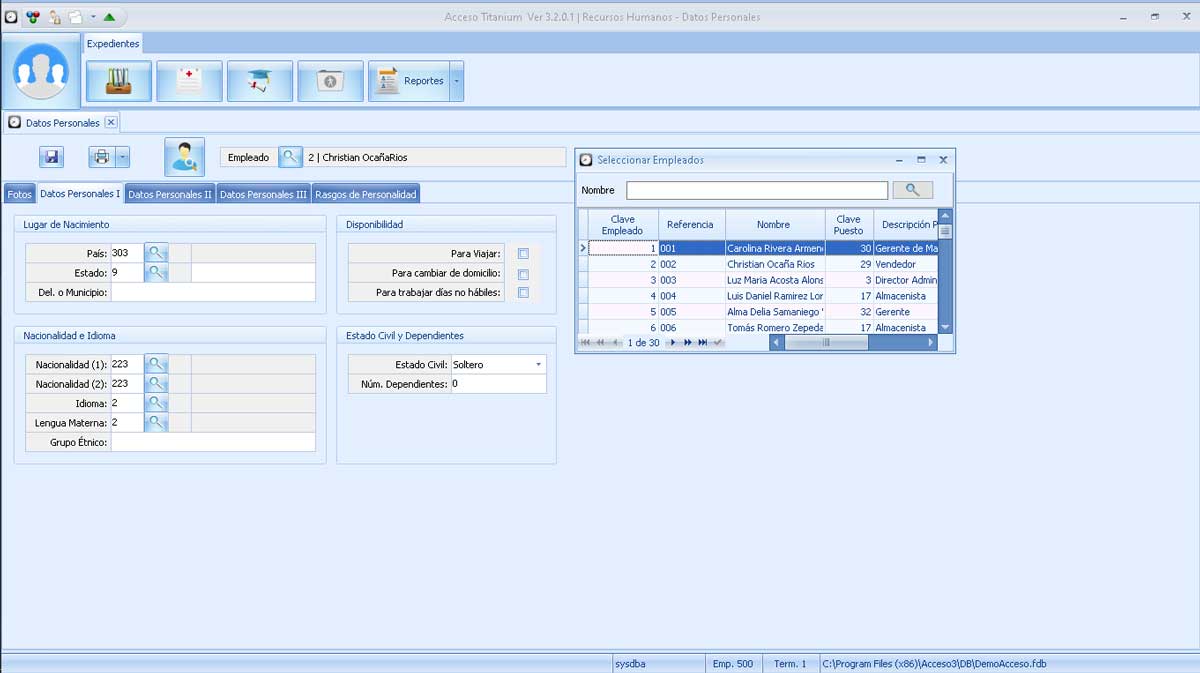This screenshot has width=1200, height=673.
Task: Open the file organizer books icon
Action: [119, 81]
